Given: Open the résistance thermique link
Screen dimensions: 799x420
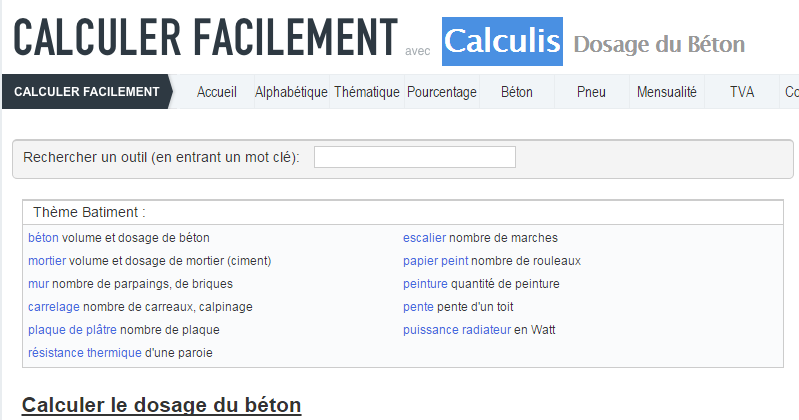Looking at the screenshot, I should point(85,353).
